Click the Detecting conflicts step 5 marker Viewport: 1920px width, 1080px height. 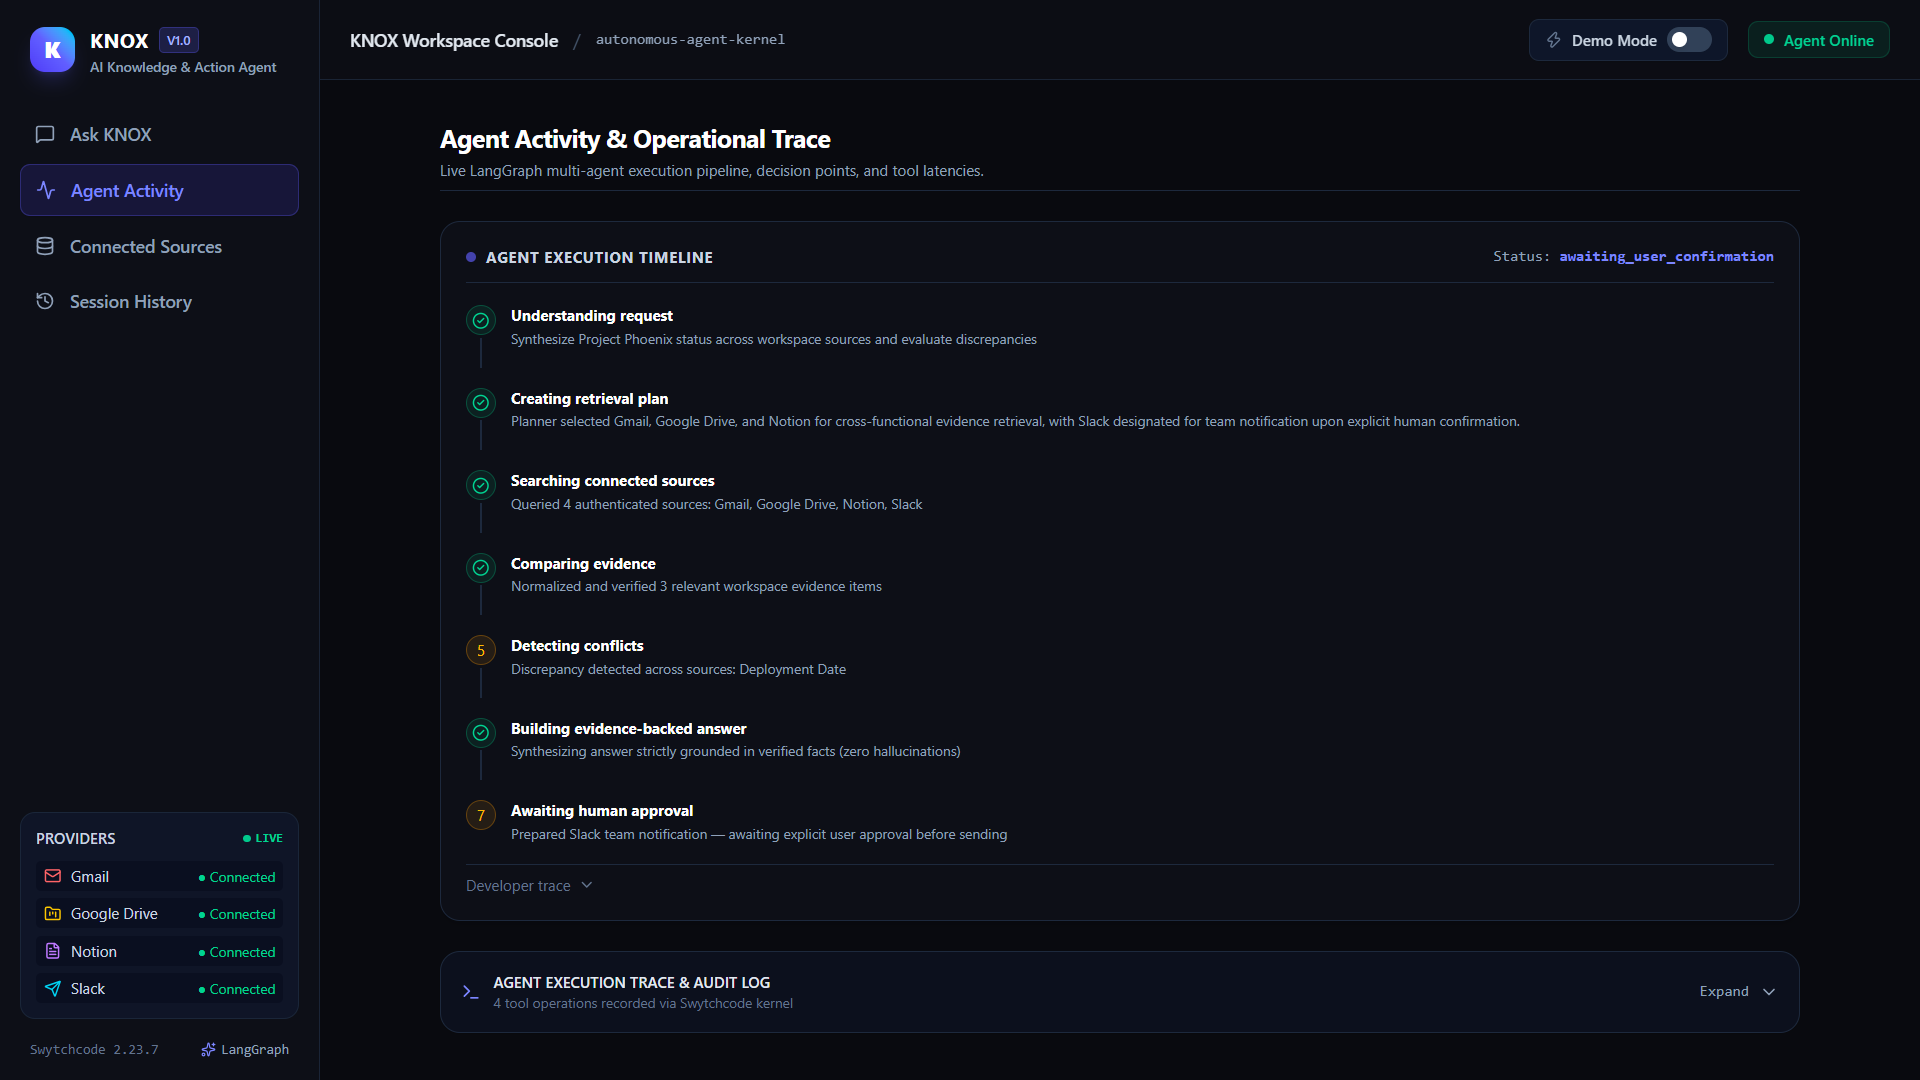pos(481,650)
